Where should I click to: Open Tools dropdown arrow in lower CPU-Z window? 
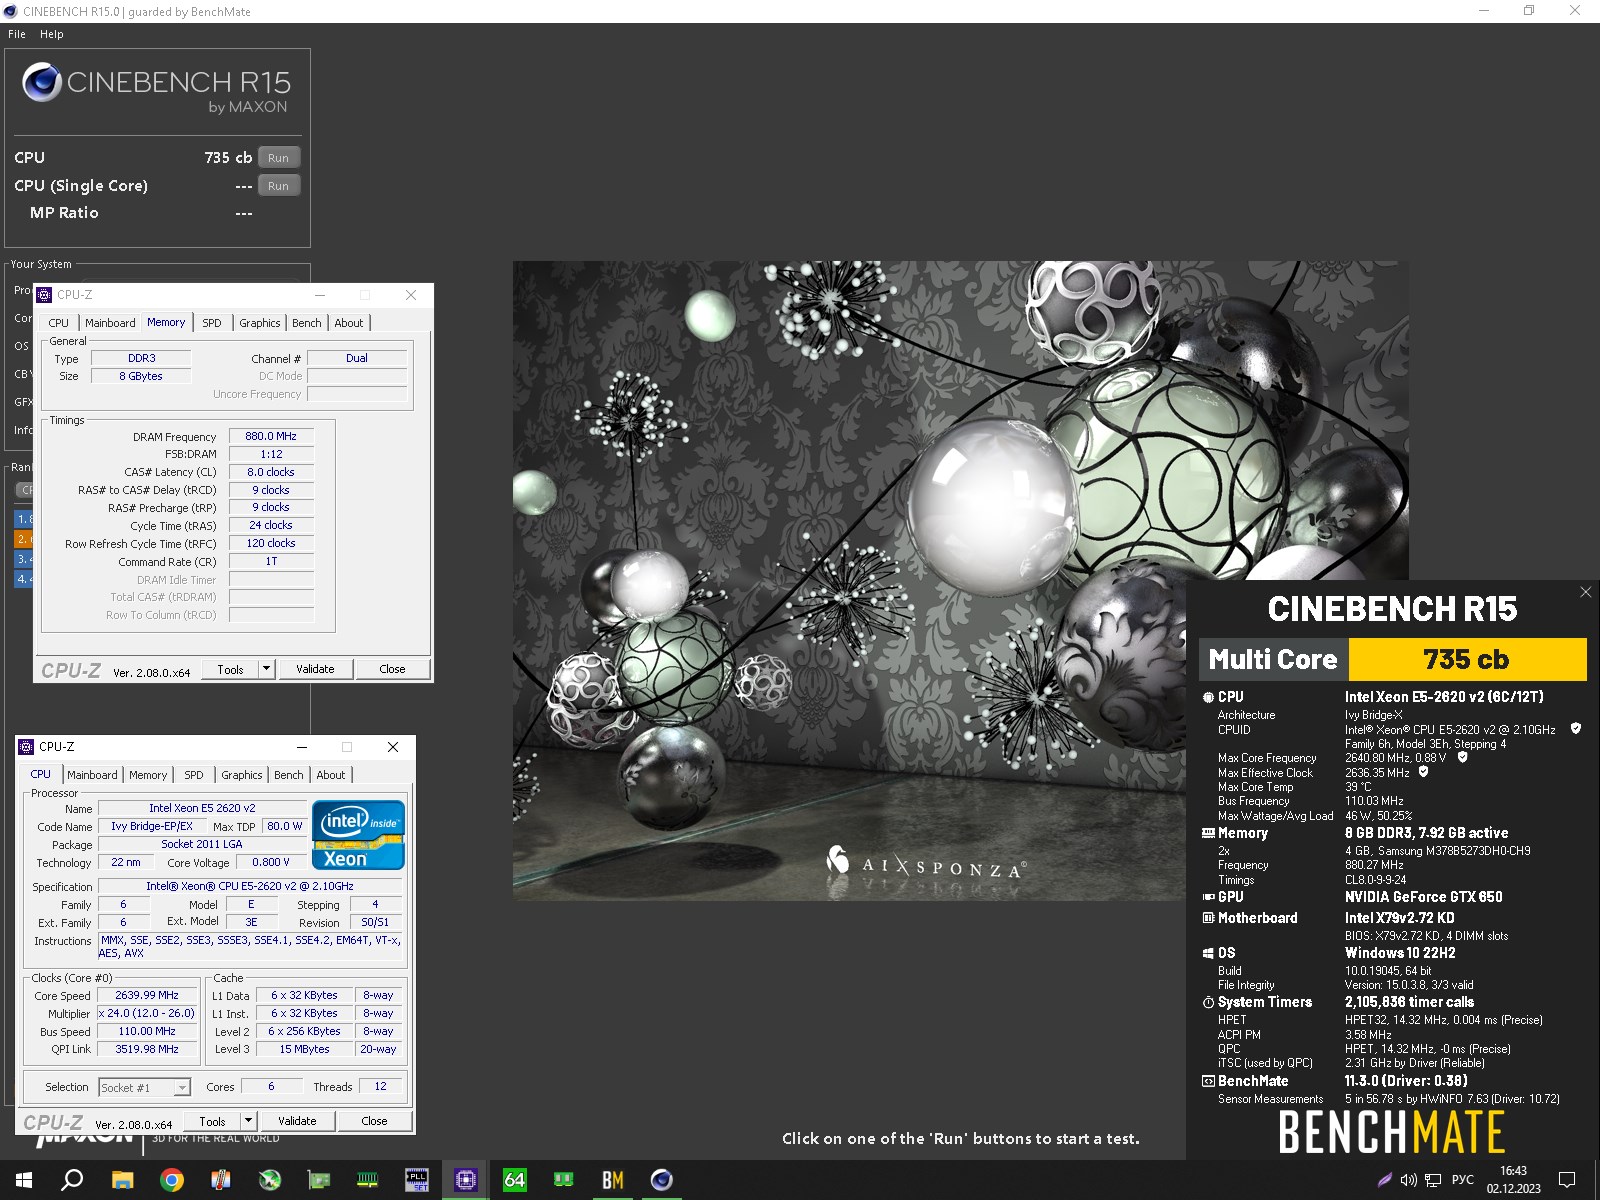tap(248, 1121)
